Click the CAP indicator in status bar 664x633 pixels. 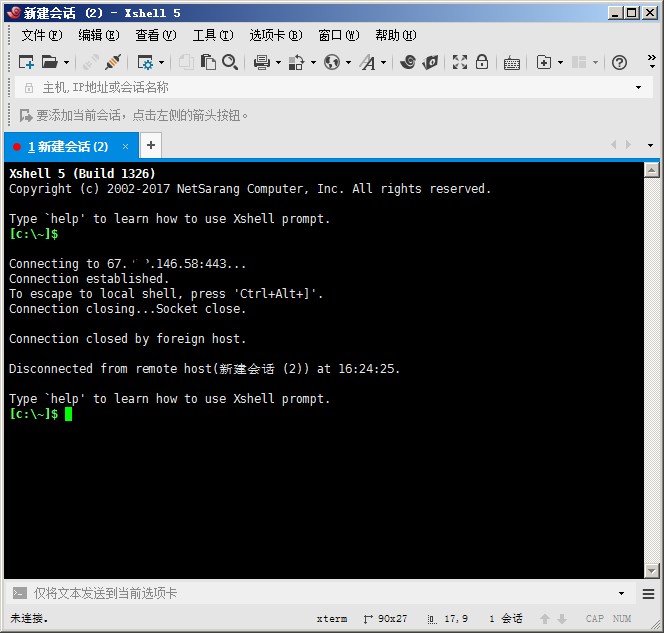[x=595, y=619]
